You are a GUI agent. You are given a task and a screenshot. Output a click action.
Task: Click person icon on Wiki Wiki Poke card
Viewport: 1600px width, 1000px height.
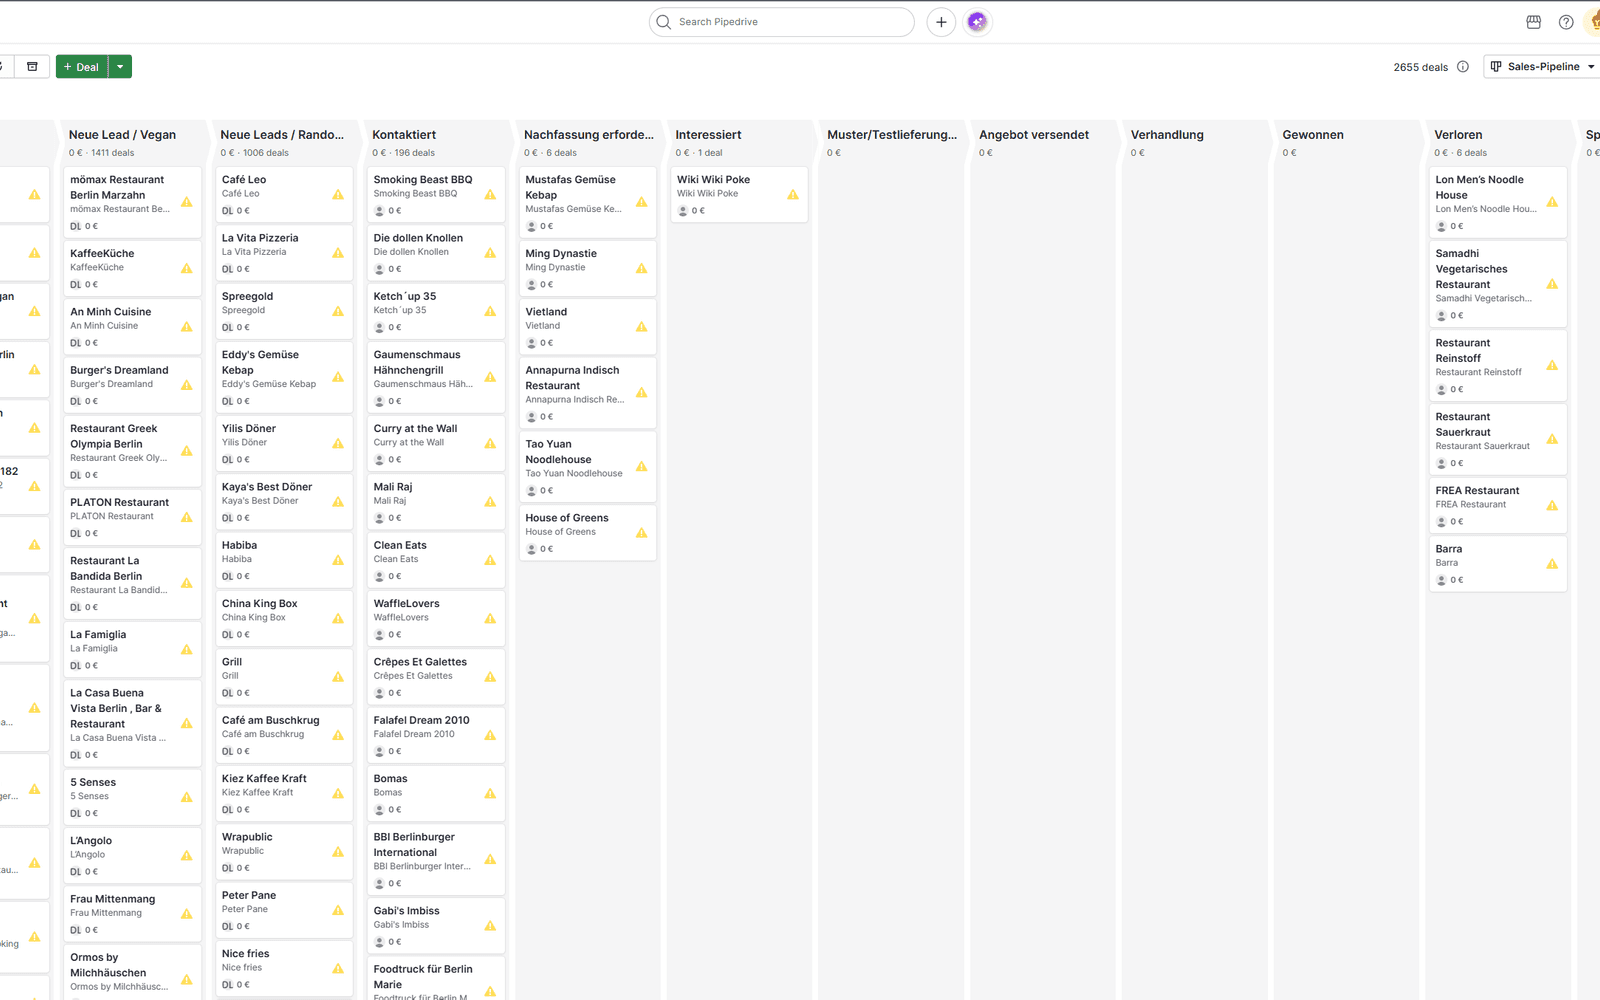click(683, 211)
